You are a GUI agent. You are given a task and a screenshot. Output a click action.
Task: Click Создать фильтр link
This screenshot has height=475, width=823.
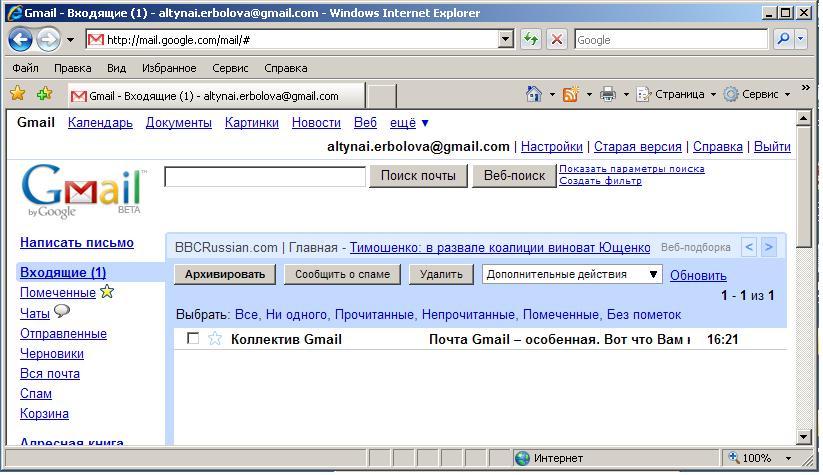[600, 181]
